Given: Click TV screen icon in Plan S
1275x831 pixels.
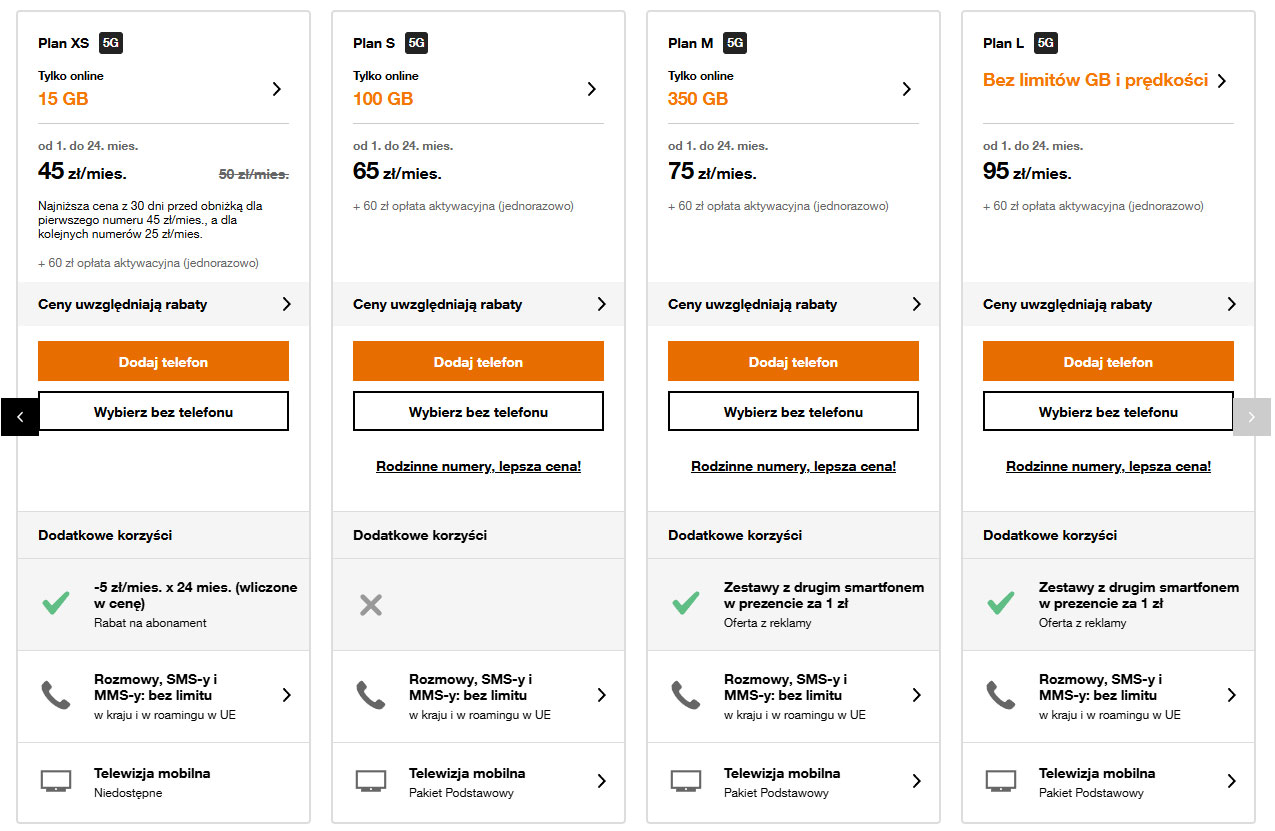Looking at the screenshot, I should coord(371,781).
